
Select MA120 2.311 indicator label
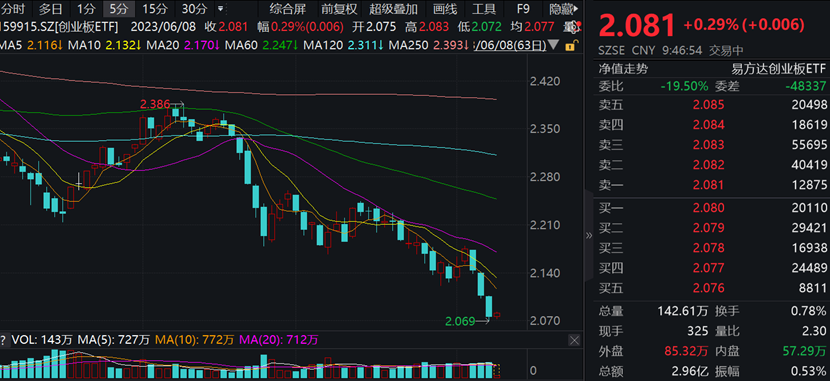click(344, 46)
